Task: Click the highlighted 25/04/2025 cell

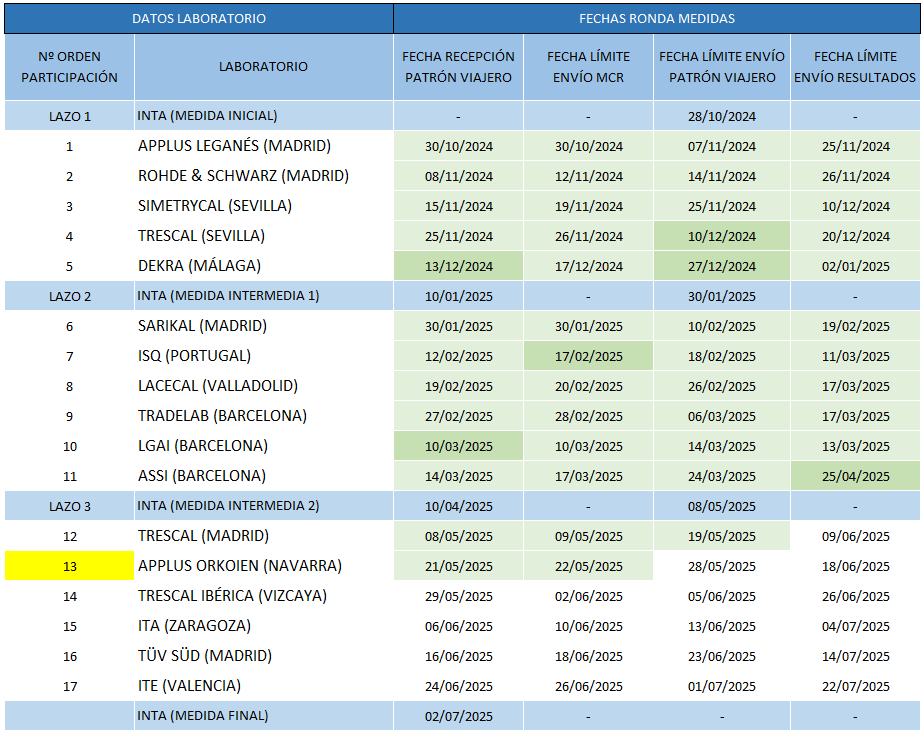Action: (855, 476)
